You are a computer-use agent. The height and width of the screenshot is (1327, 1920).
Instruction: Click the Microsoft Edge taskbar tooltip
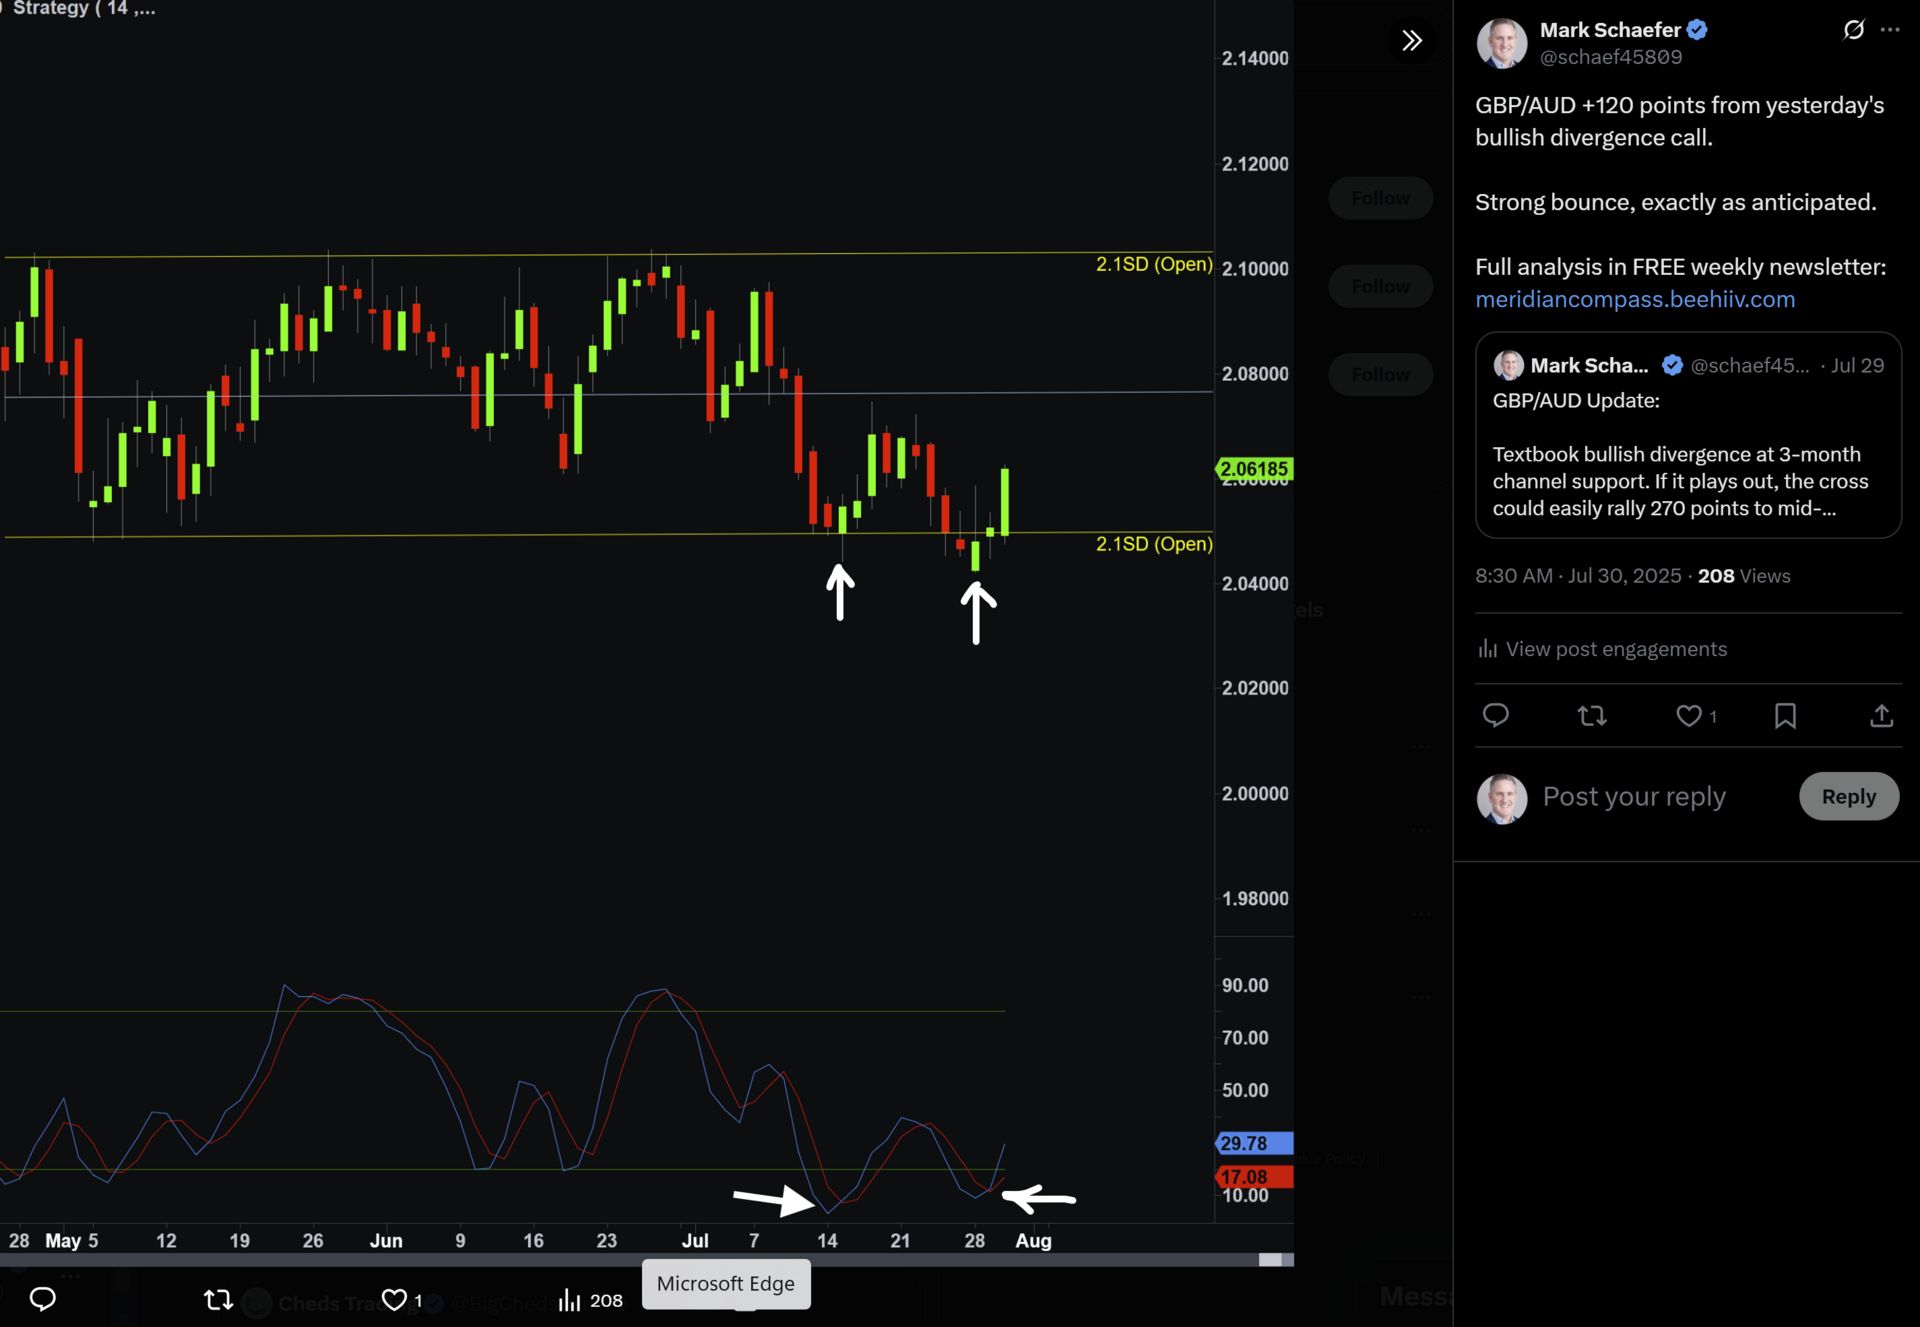725,1284
